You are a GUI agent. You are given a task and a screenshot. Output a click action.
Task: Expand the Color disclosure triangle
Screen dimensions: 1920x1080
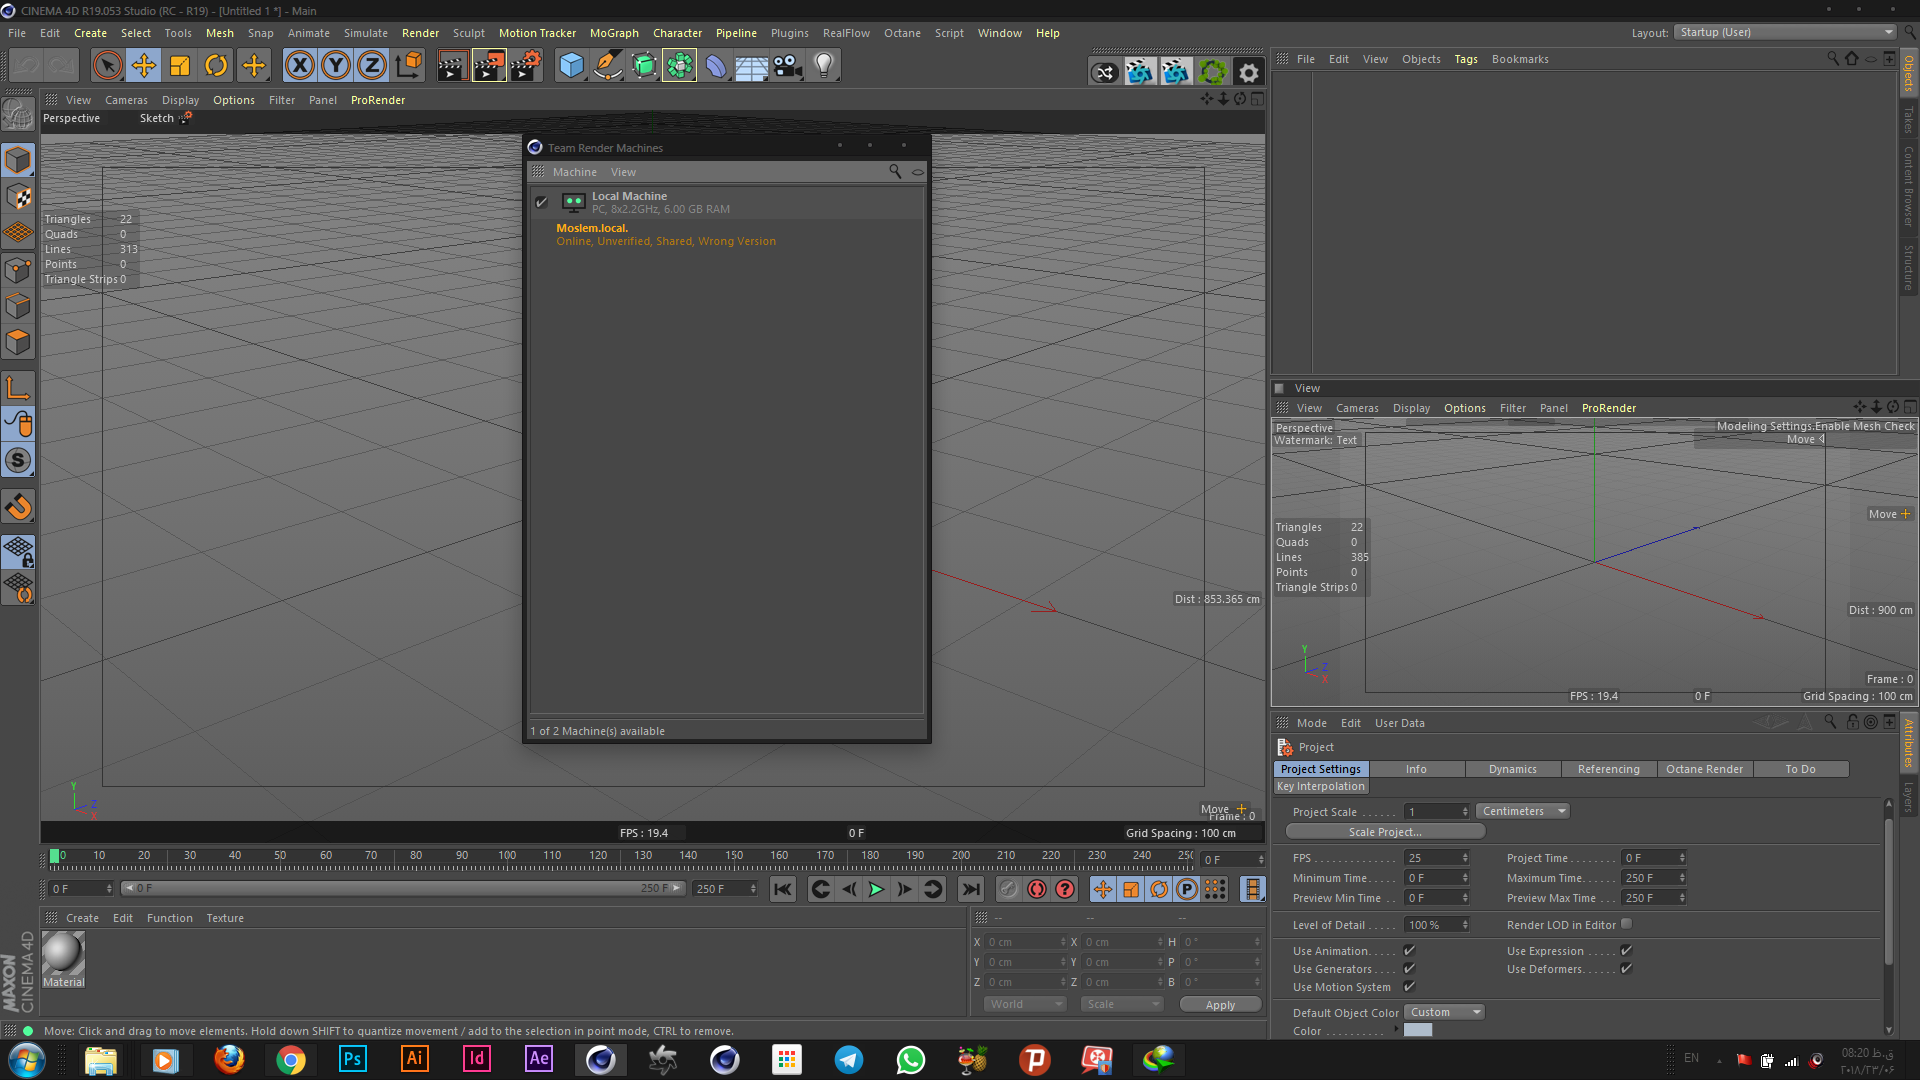click(1396, 1030)
